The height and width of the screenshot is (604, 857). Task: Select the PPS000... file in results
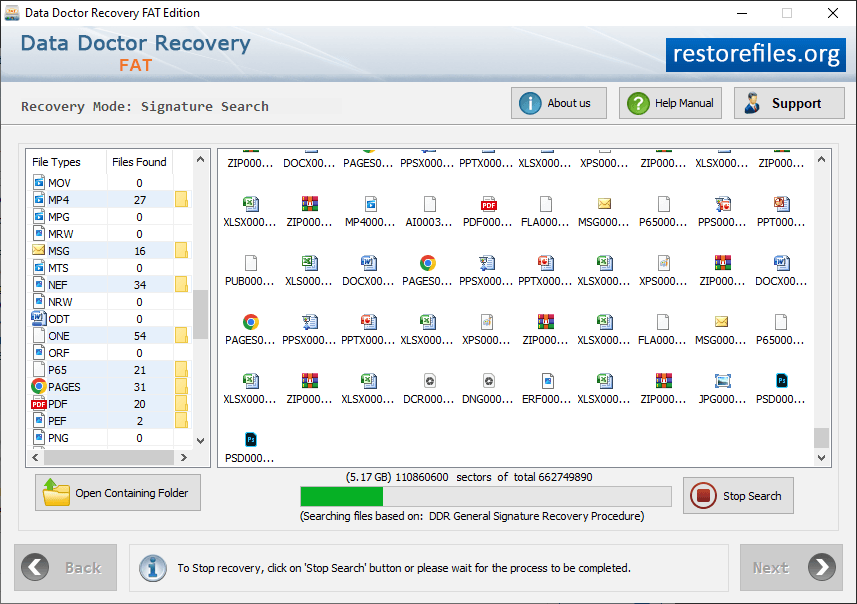722,212
